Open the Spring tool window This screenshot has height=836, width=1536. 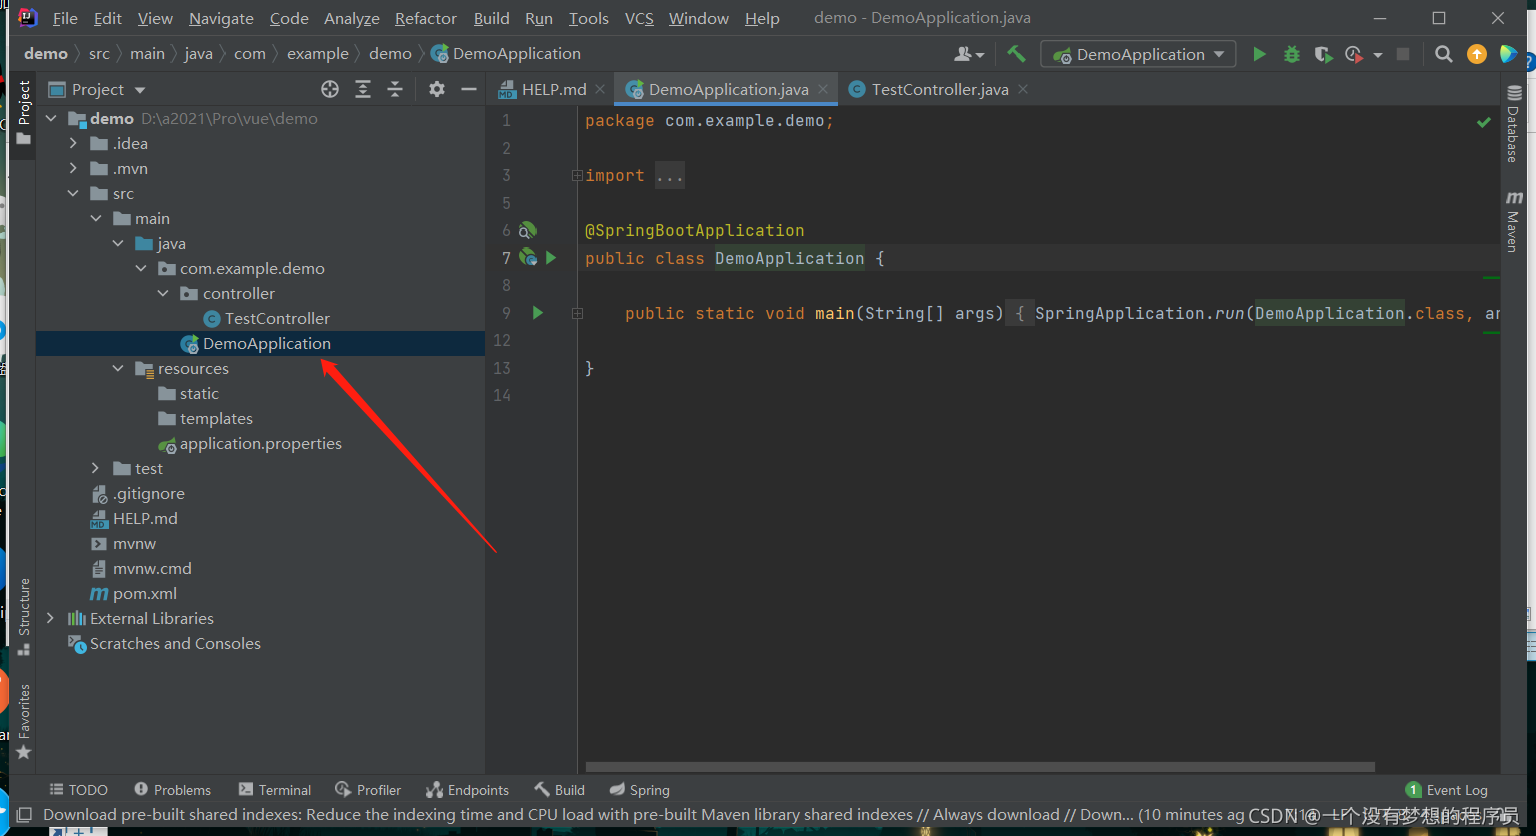click(x=639, y=790)
